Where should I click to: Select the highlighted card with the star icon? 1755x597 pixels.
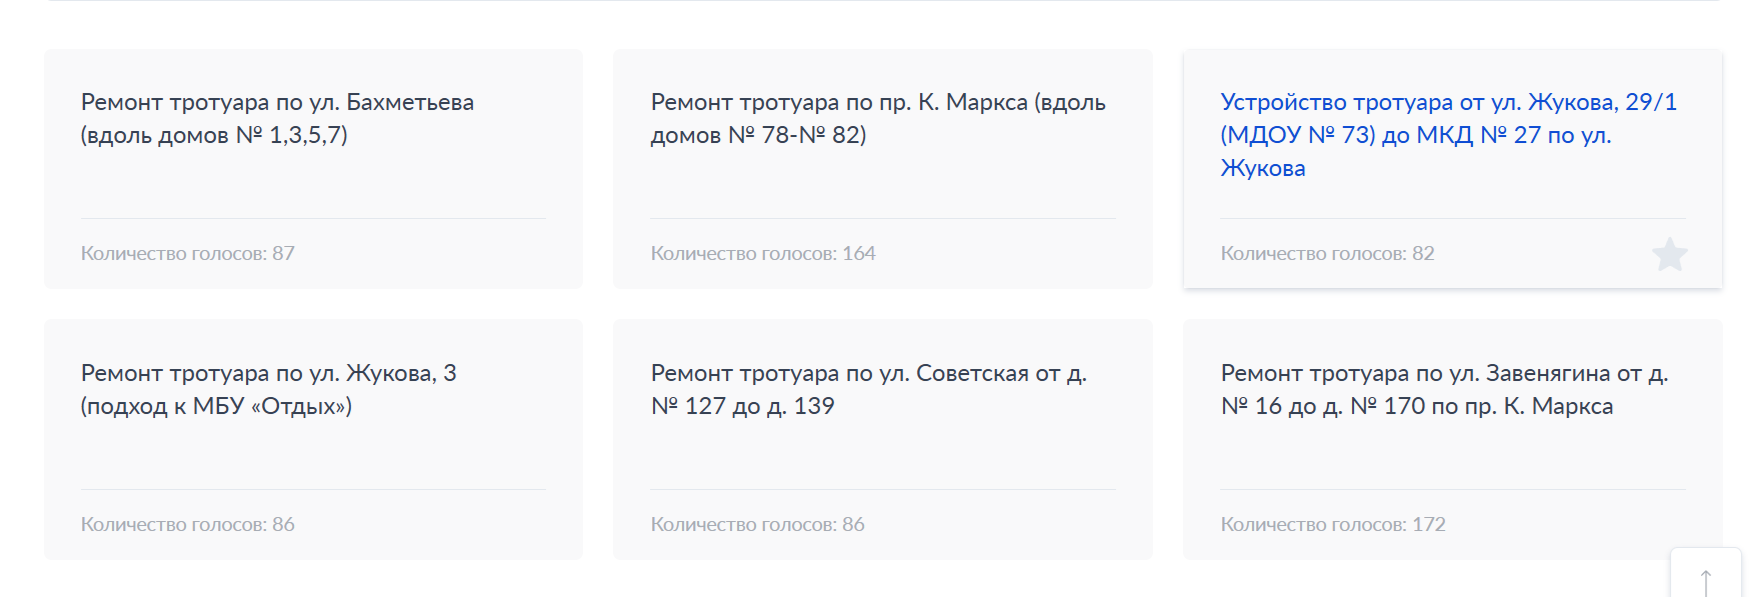point(1446,170)
